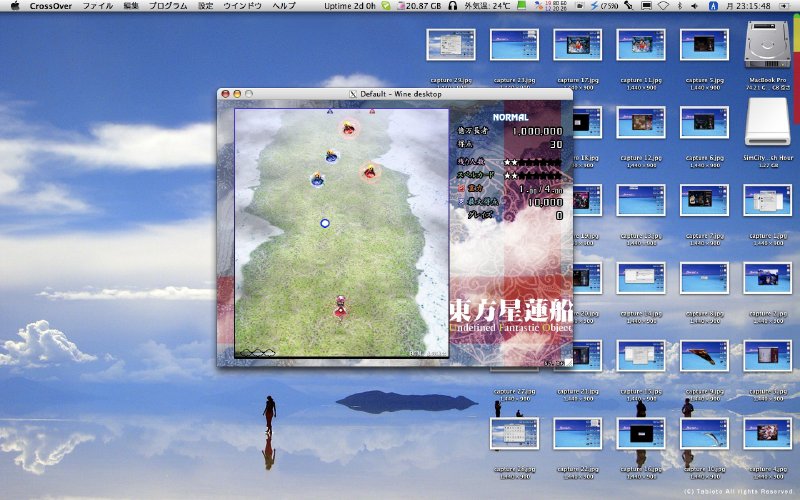The height and width of the screenshot is (500, 800).
Task: Click the clock showing 月 23:15:48
Action: point(747,6)
